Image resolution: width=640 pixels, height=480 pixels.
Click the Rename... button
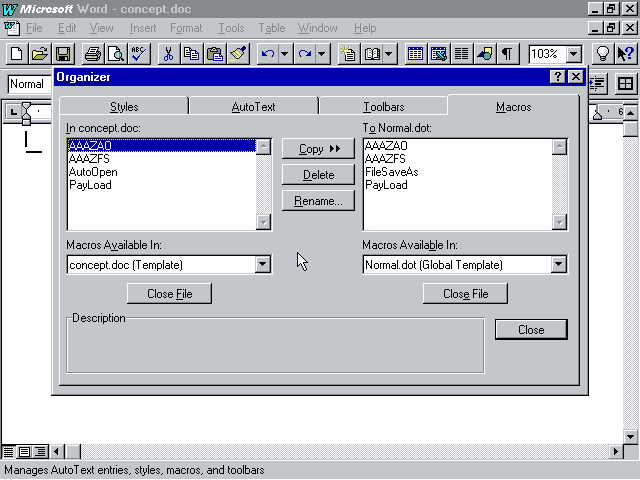coord(318,201)
